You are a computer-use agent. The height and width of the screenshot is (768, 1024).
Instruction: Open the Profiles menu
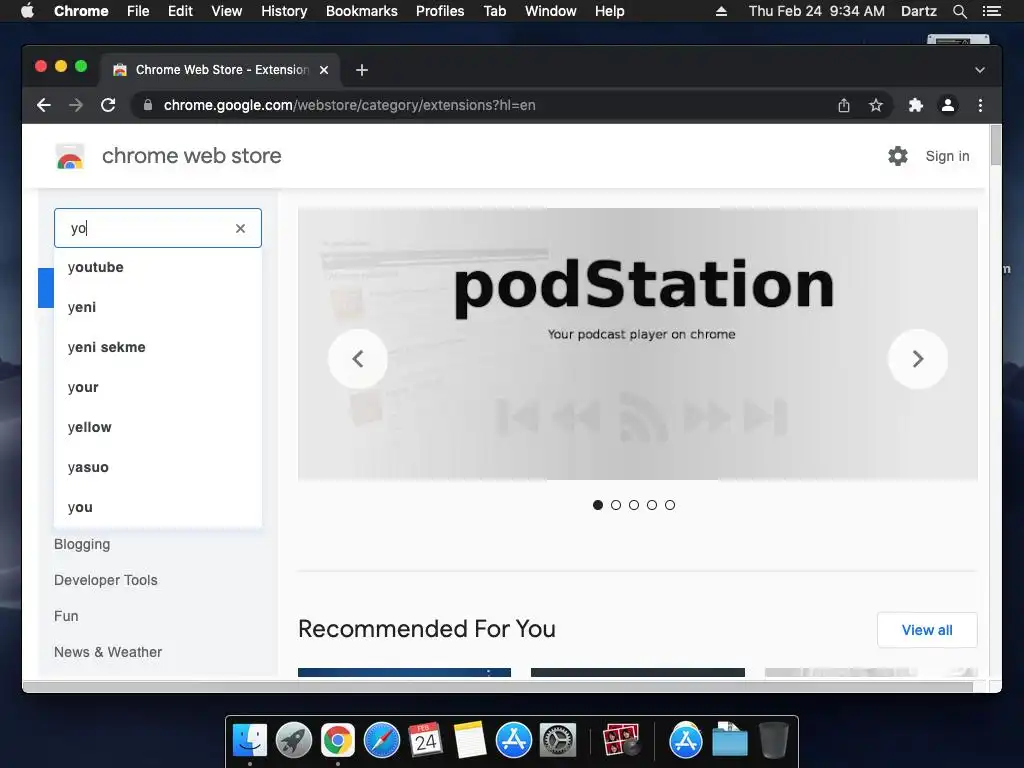[440, 11]
